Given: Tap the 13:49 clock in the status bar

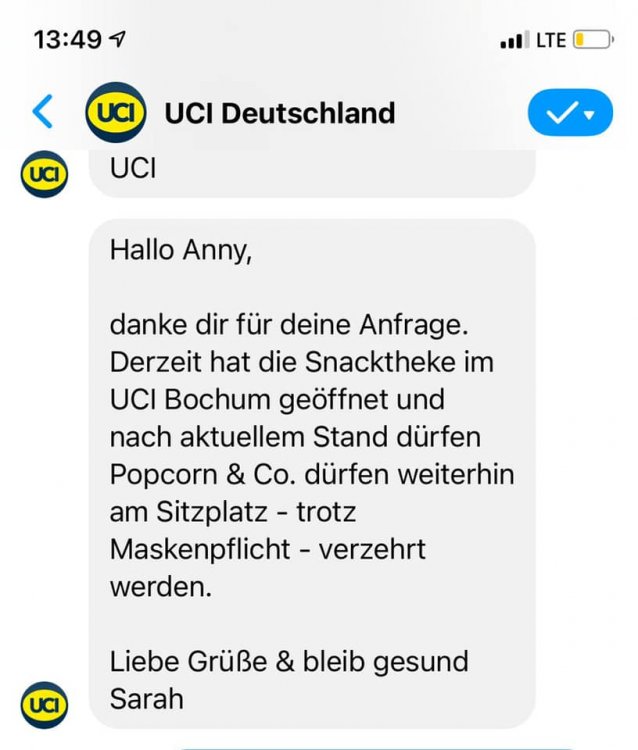Looking at the screenshot, I should [x=67, y=40].
